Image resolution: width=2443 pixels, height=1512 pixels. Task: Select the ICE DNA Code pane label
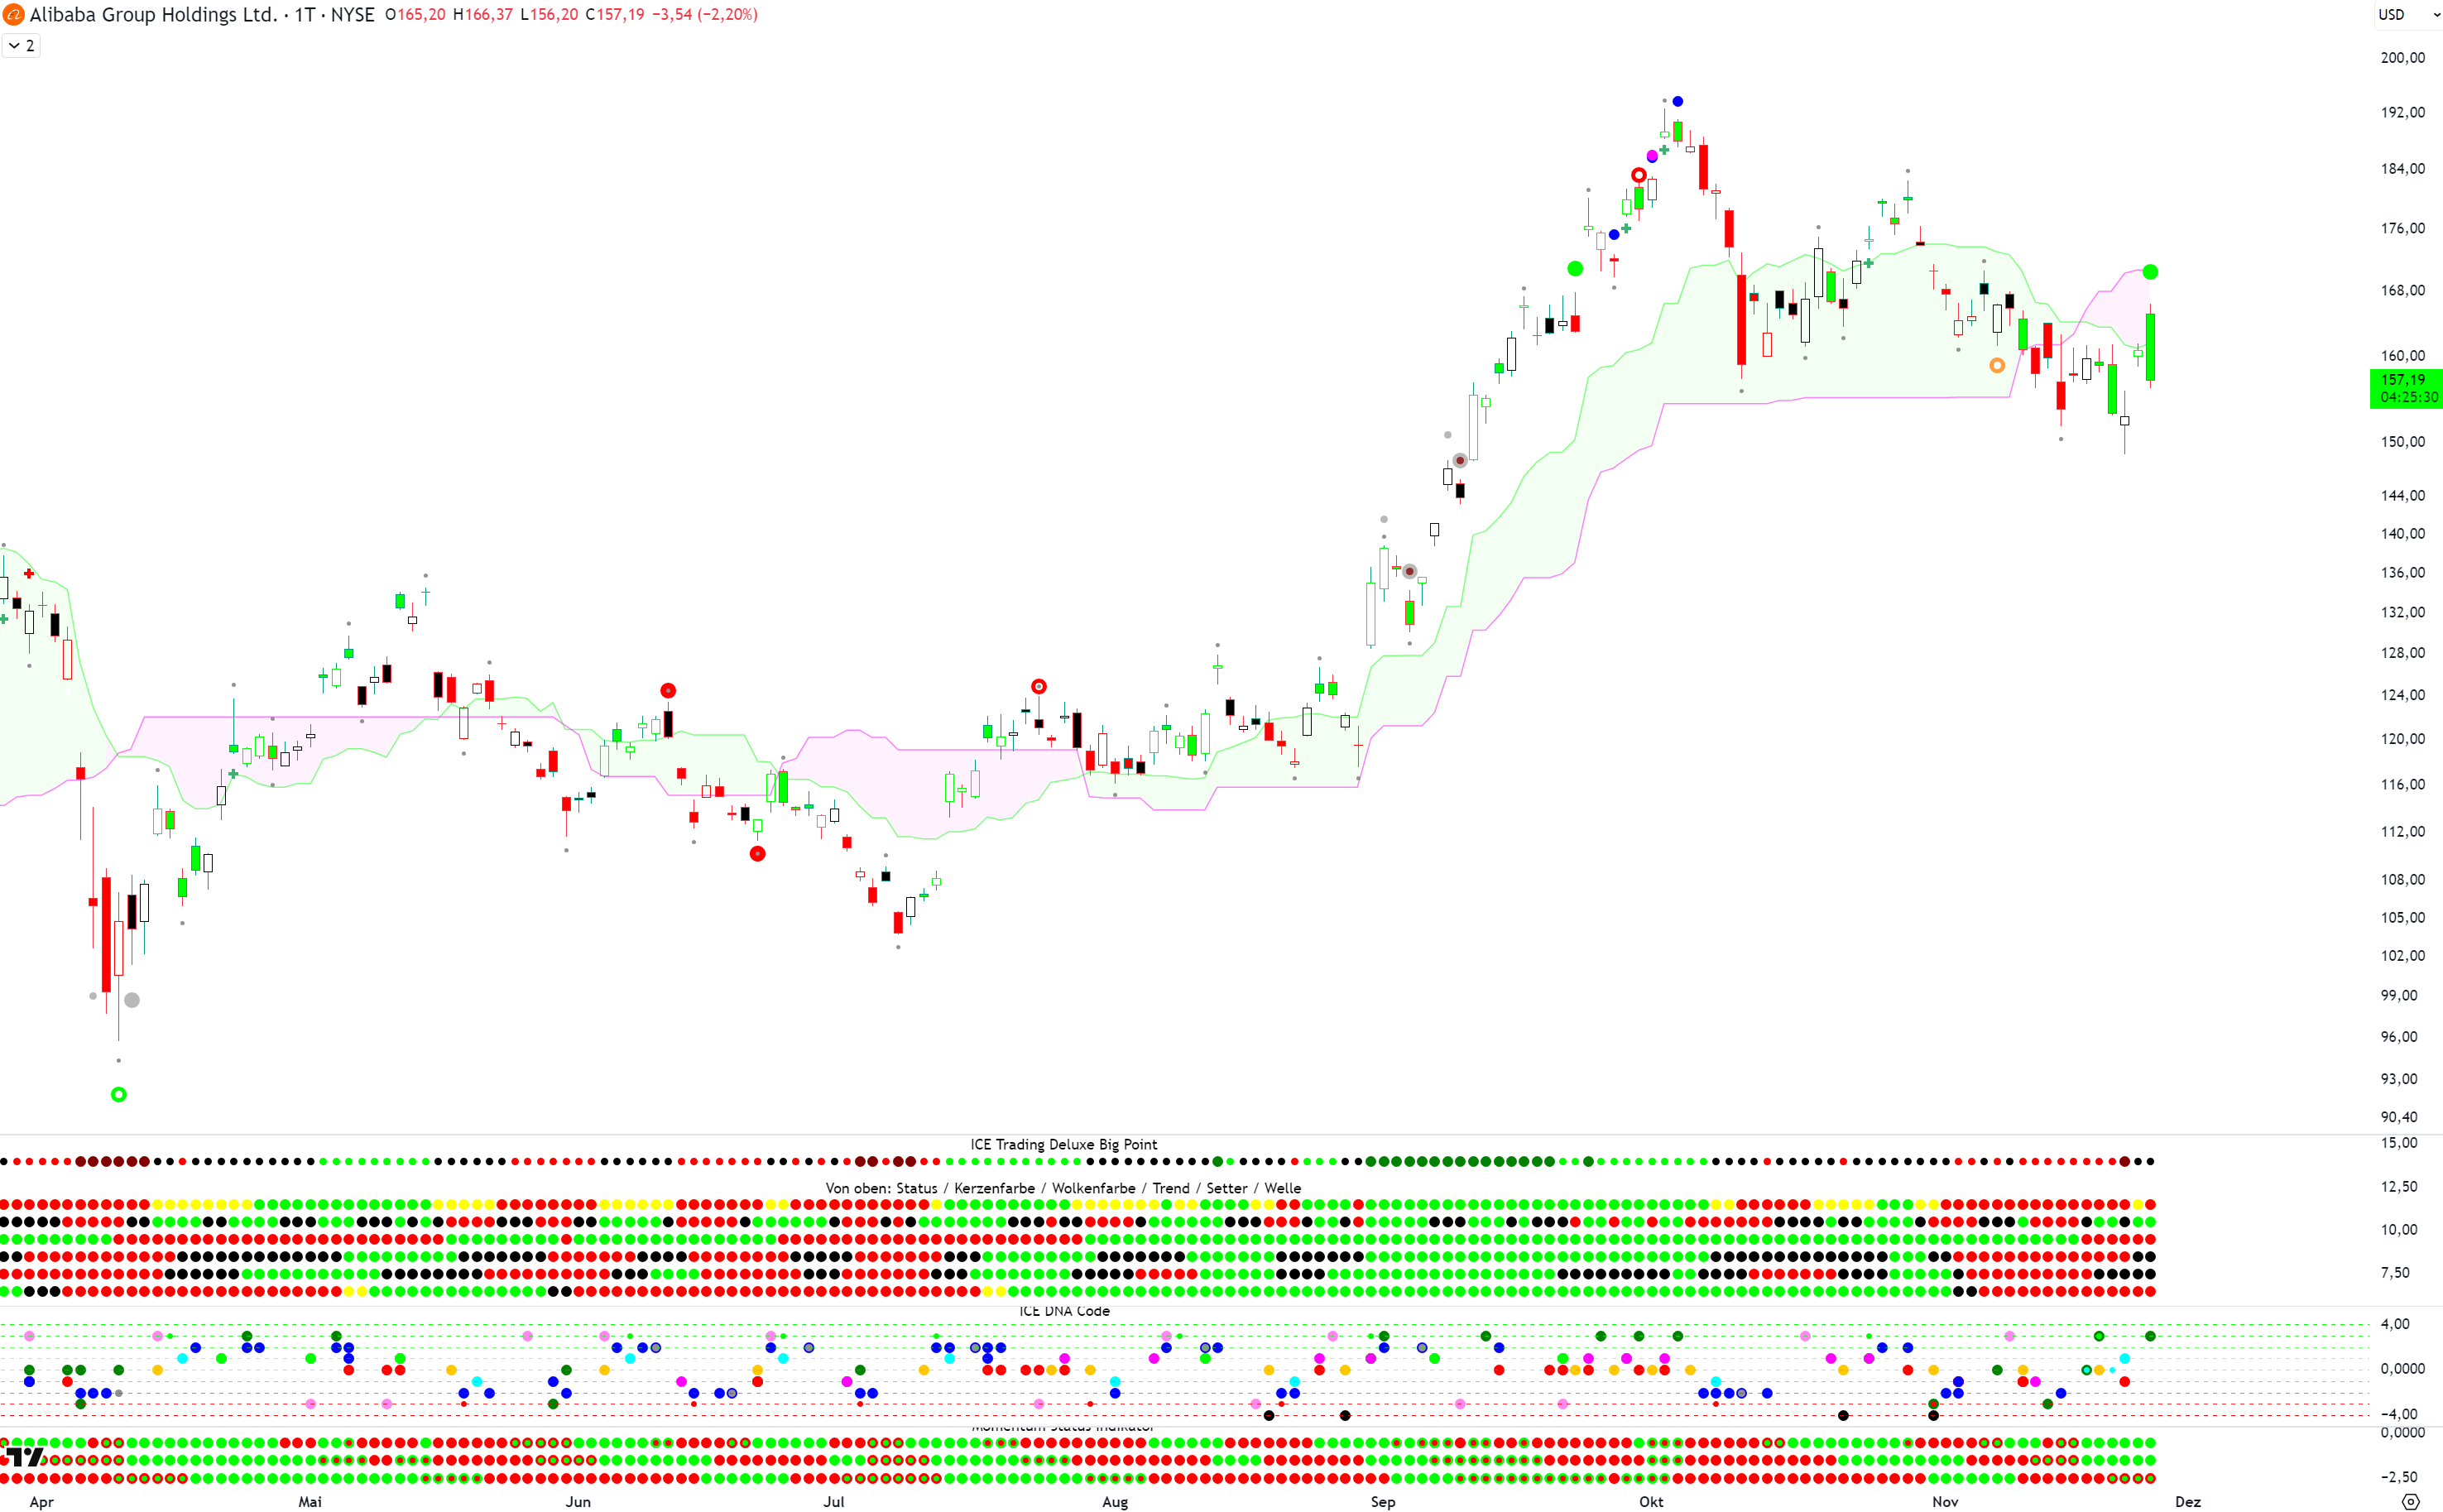point(1064,1311)
